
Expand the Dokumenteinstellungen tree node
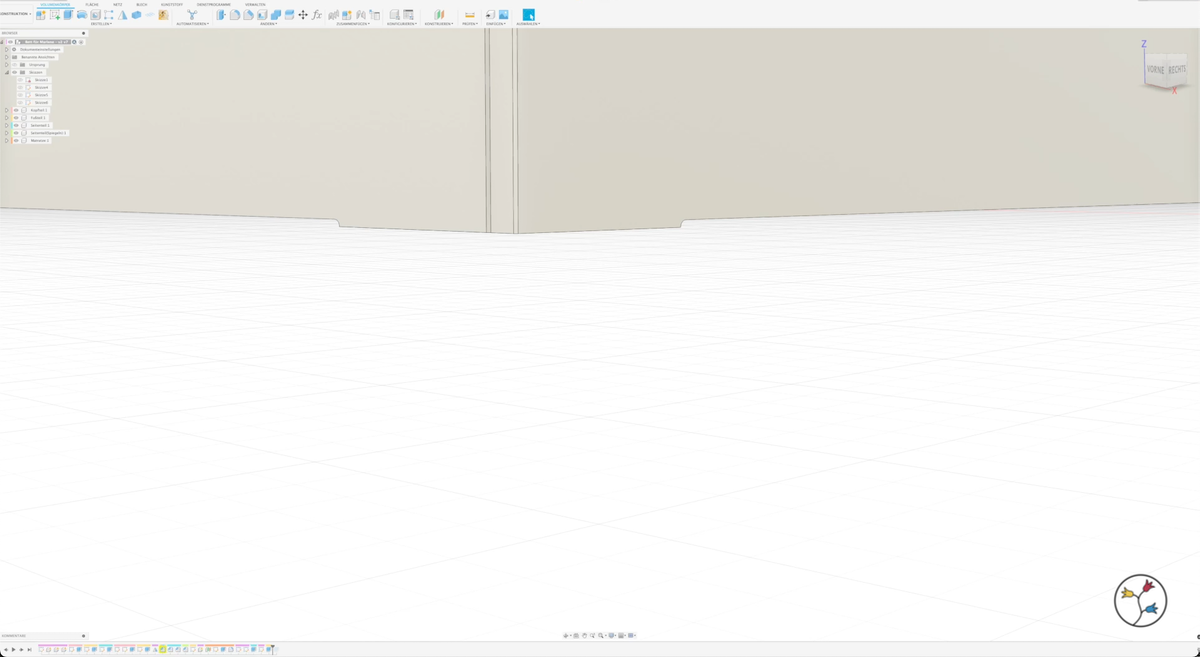click(6, 50)
